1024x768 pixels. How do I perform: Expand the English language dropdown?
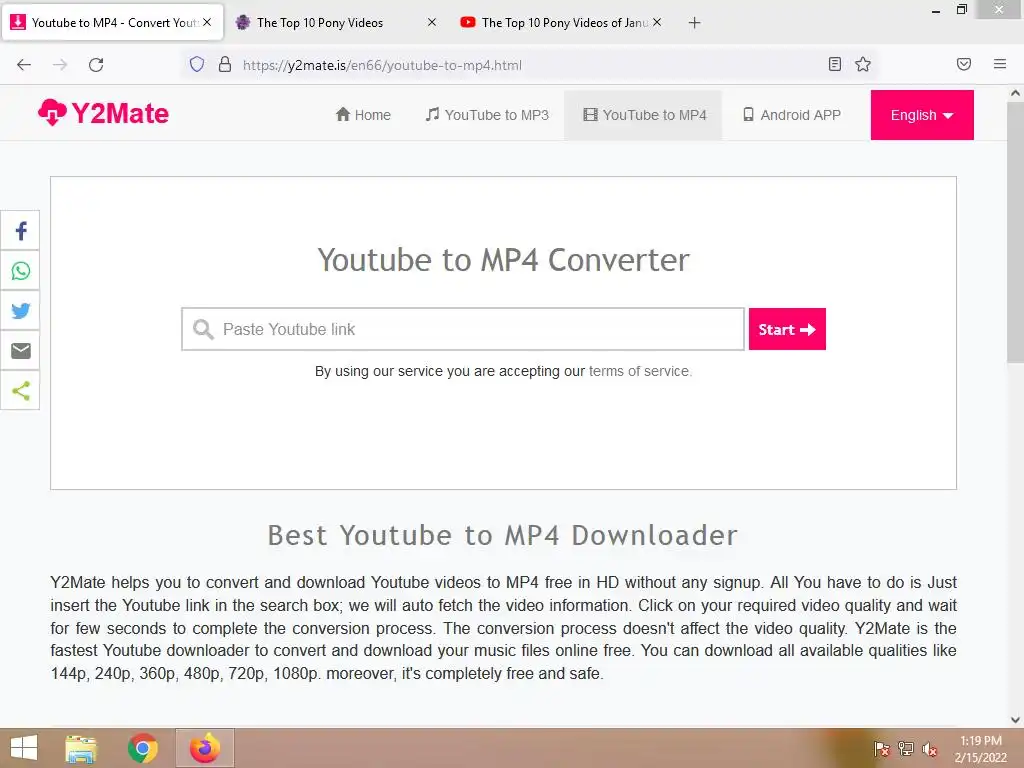(922, 115)
